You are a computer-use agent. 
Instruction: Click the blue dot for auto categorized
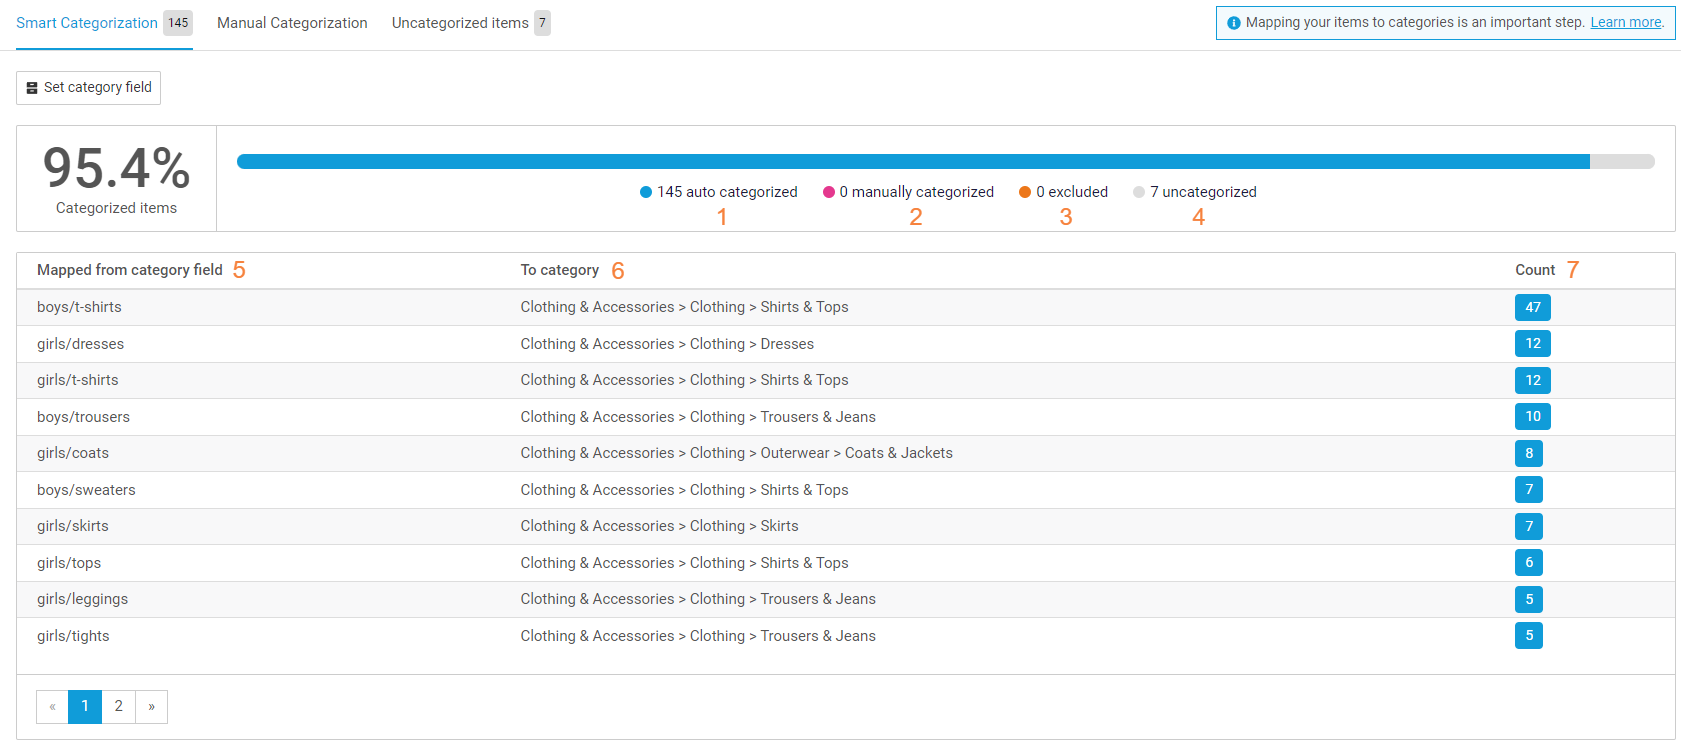point(646,192)
